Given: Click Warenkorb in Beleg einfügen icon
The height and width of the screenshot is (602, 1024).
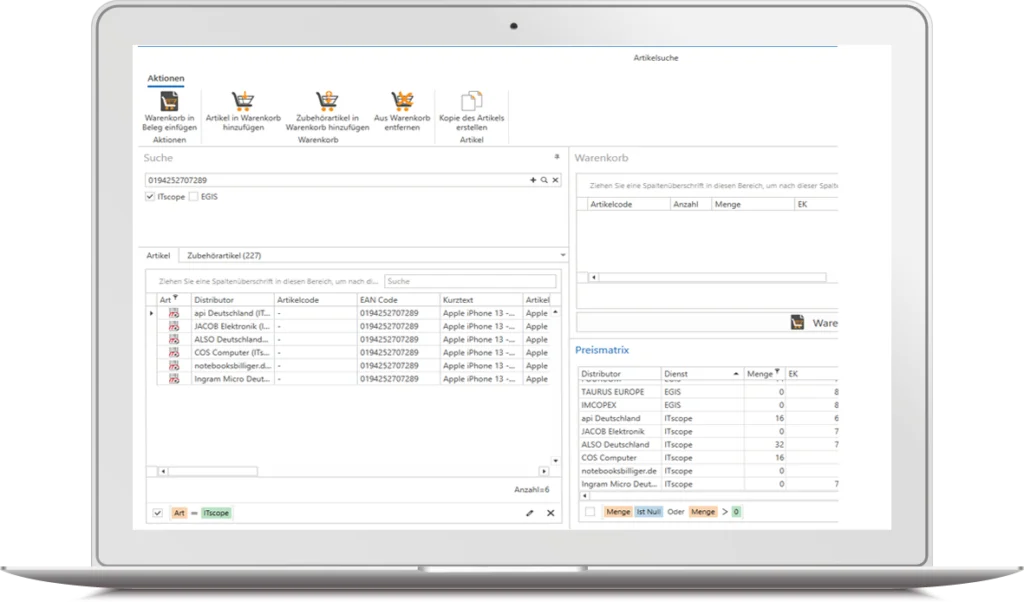Looking at the screenshot, I should (169, 102).
